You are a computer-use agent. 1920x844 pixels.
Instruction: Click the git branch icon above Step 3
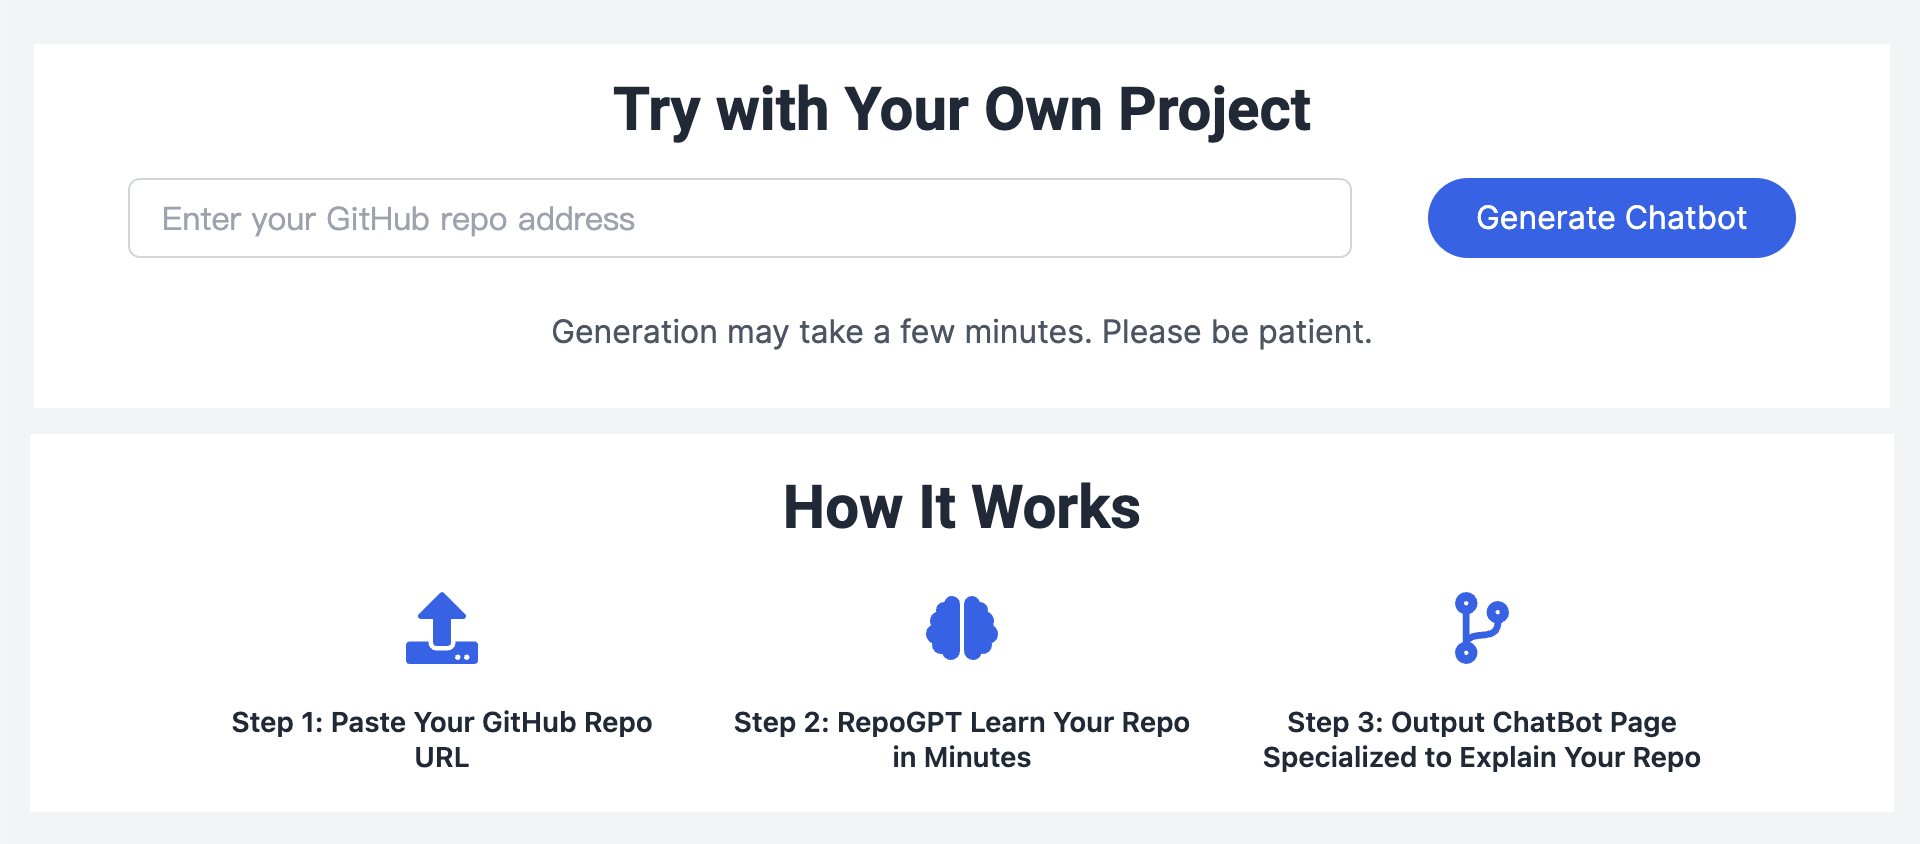click(1480, 628)
